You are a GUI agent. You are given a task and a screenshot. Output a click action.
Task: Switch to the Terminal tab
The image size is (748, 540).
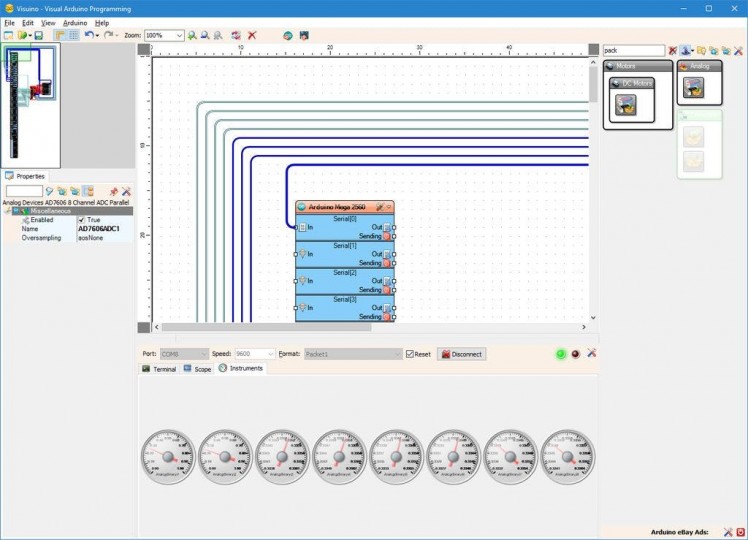pos(159,369)
